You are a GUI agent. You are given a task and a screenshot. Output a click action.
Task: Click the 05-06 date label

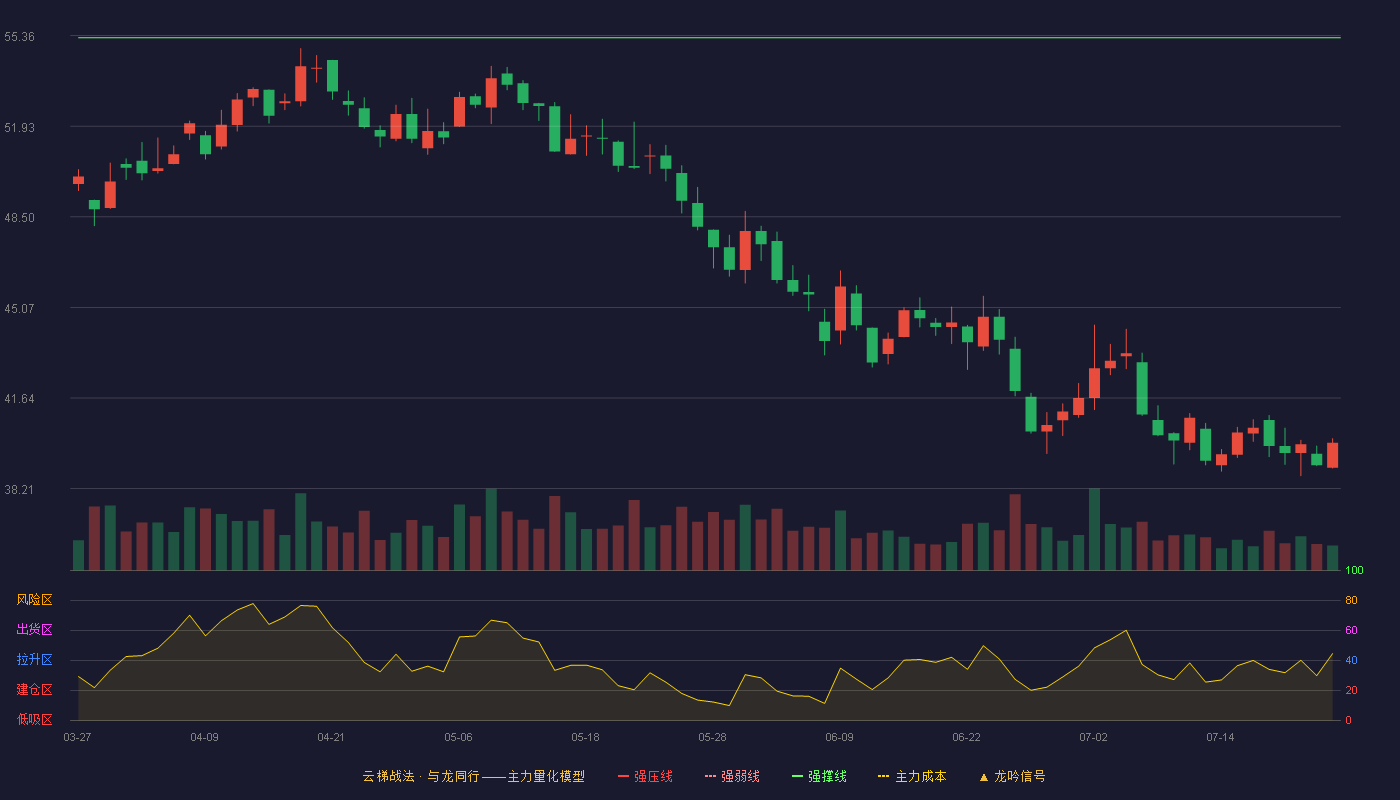(458, 737)
